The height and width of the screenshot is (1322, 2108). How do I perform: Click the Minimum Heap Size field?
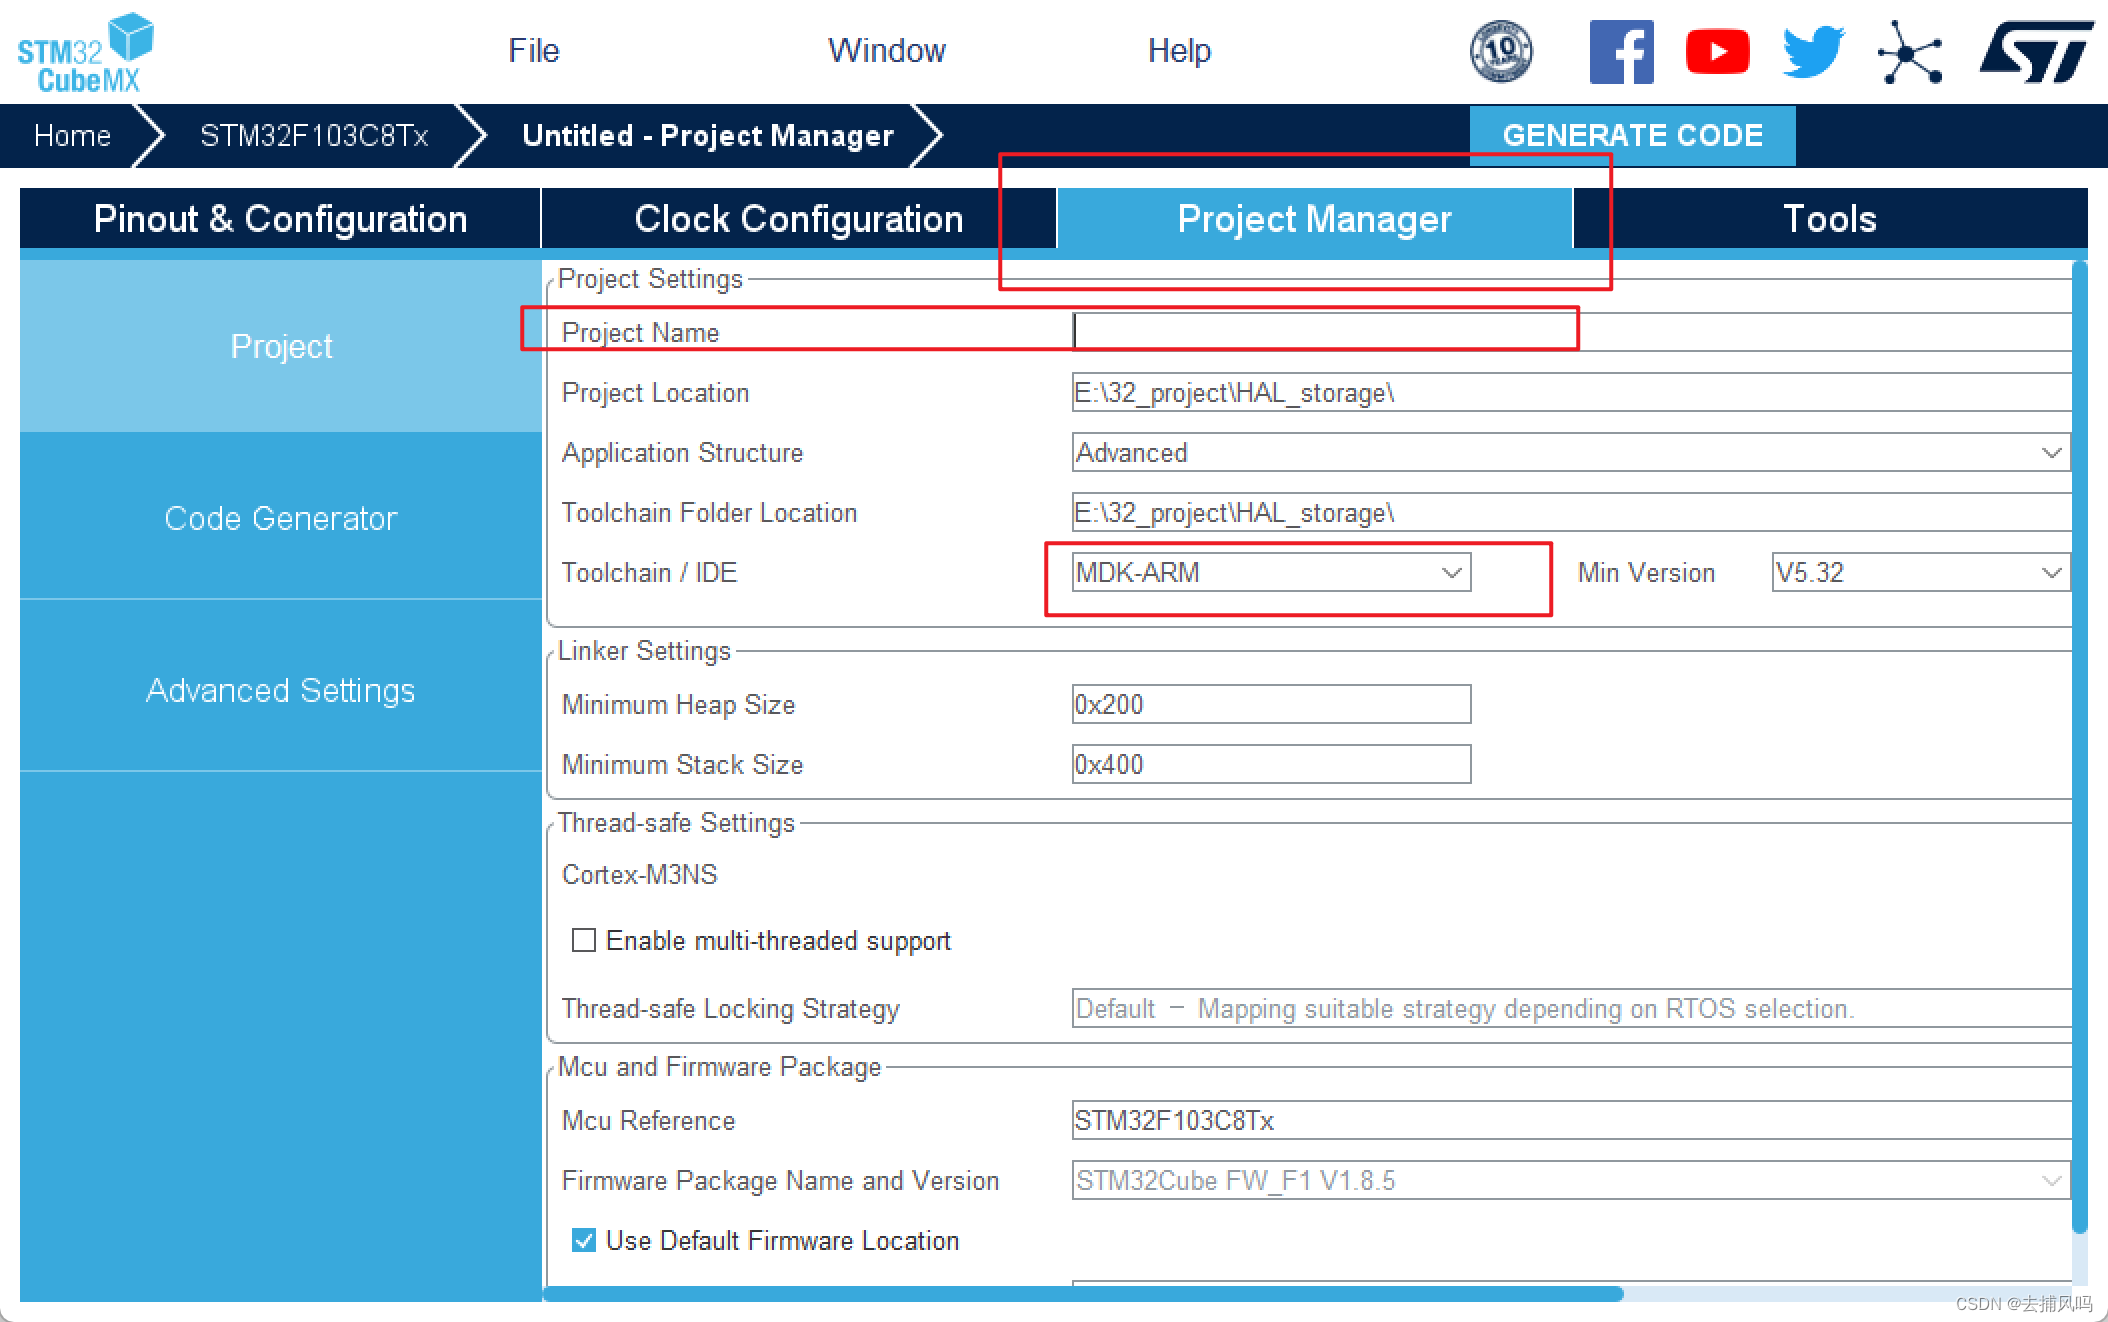(1271, 704)
